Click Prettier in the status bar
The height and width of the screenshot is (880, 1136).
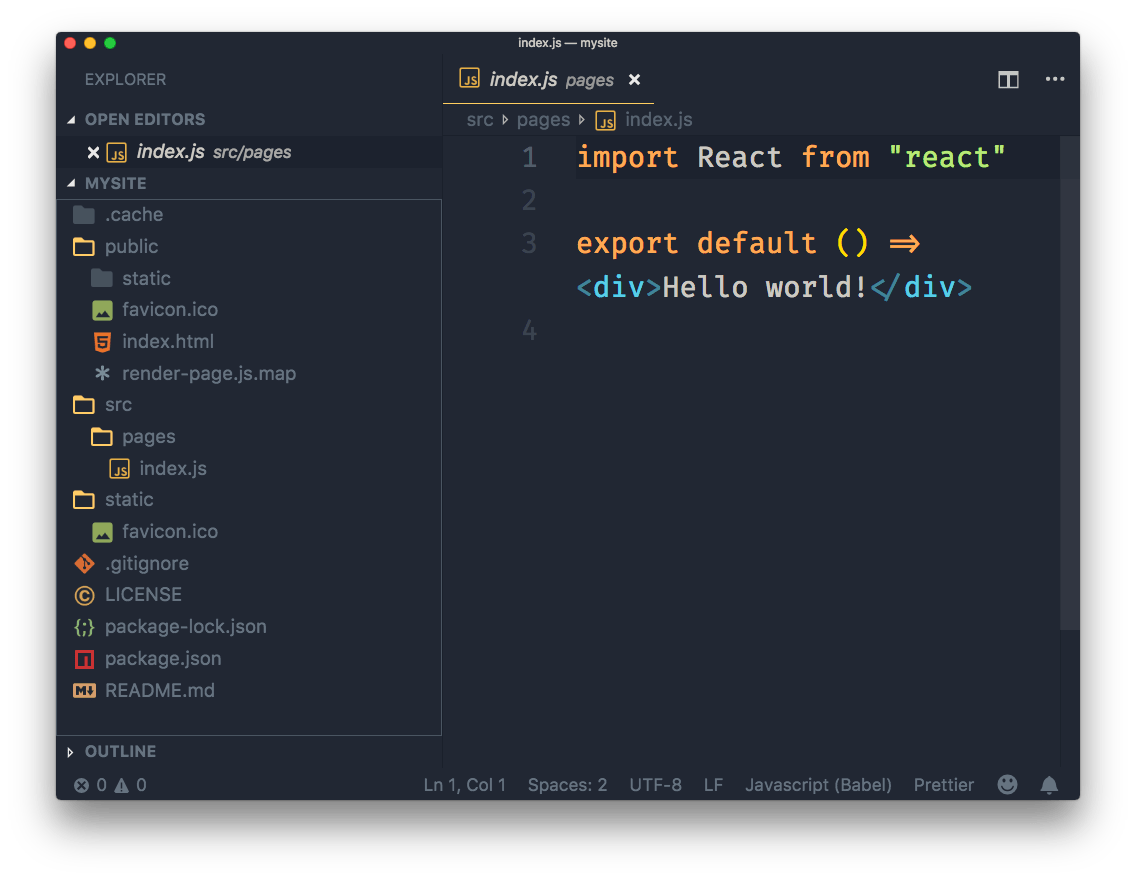[x=943, y=785]
